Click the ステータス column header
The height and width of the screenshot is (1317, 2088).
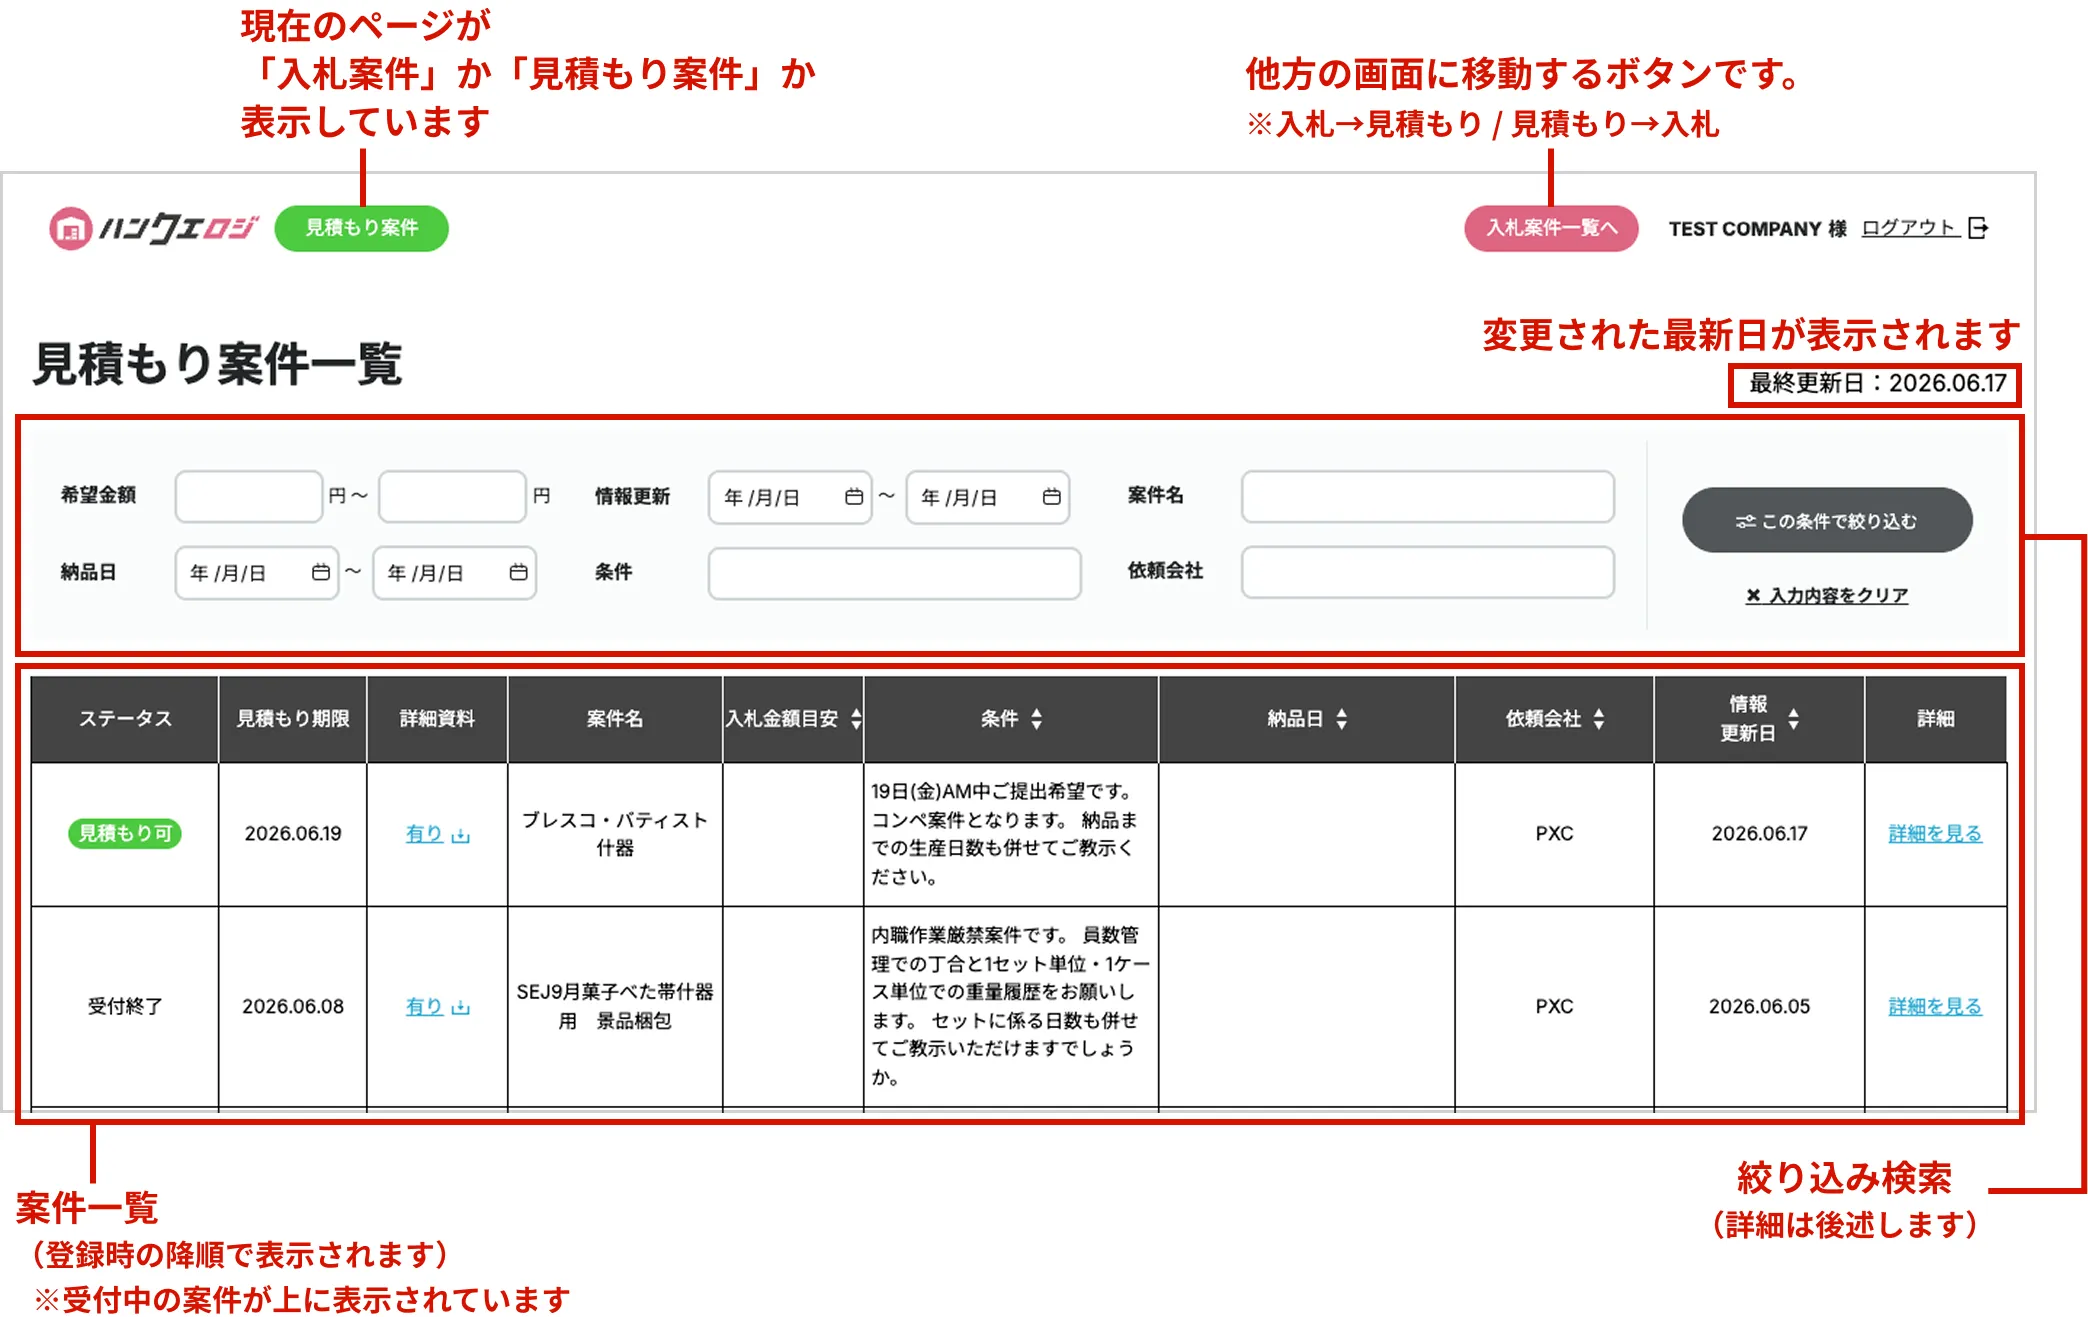click(125, 719)
